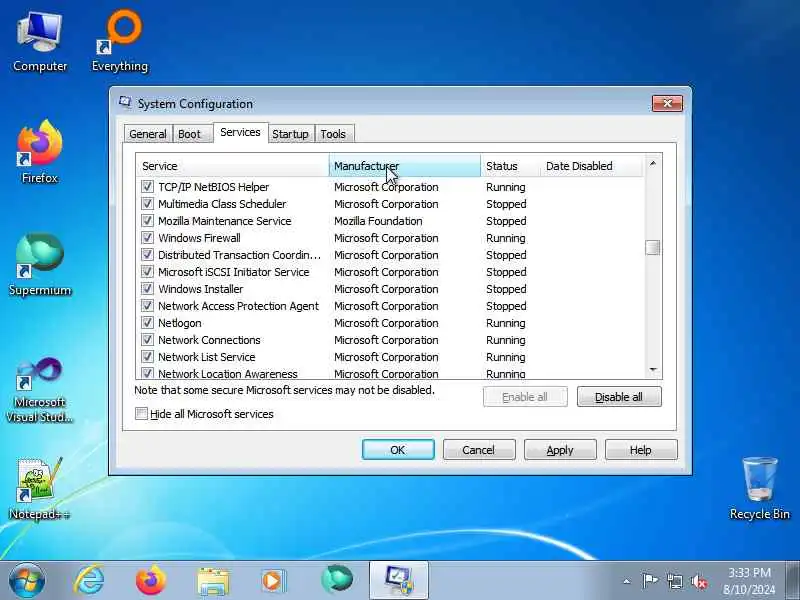Click Stopped status of Windows Installer
This screenshot has width=800, height=600.
tap(506, 289)
